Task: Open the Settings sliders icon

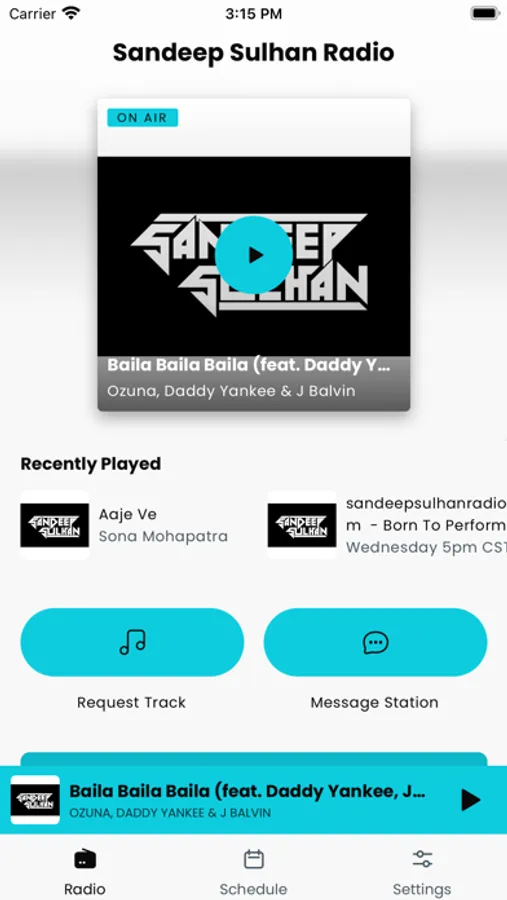Action: click(x=422, y=859)
